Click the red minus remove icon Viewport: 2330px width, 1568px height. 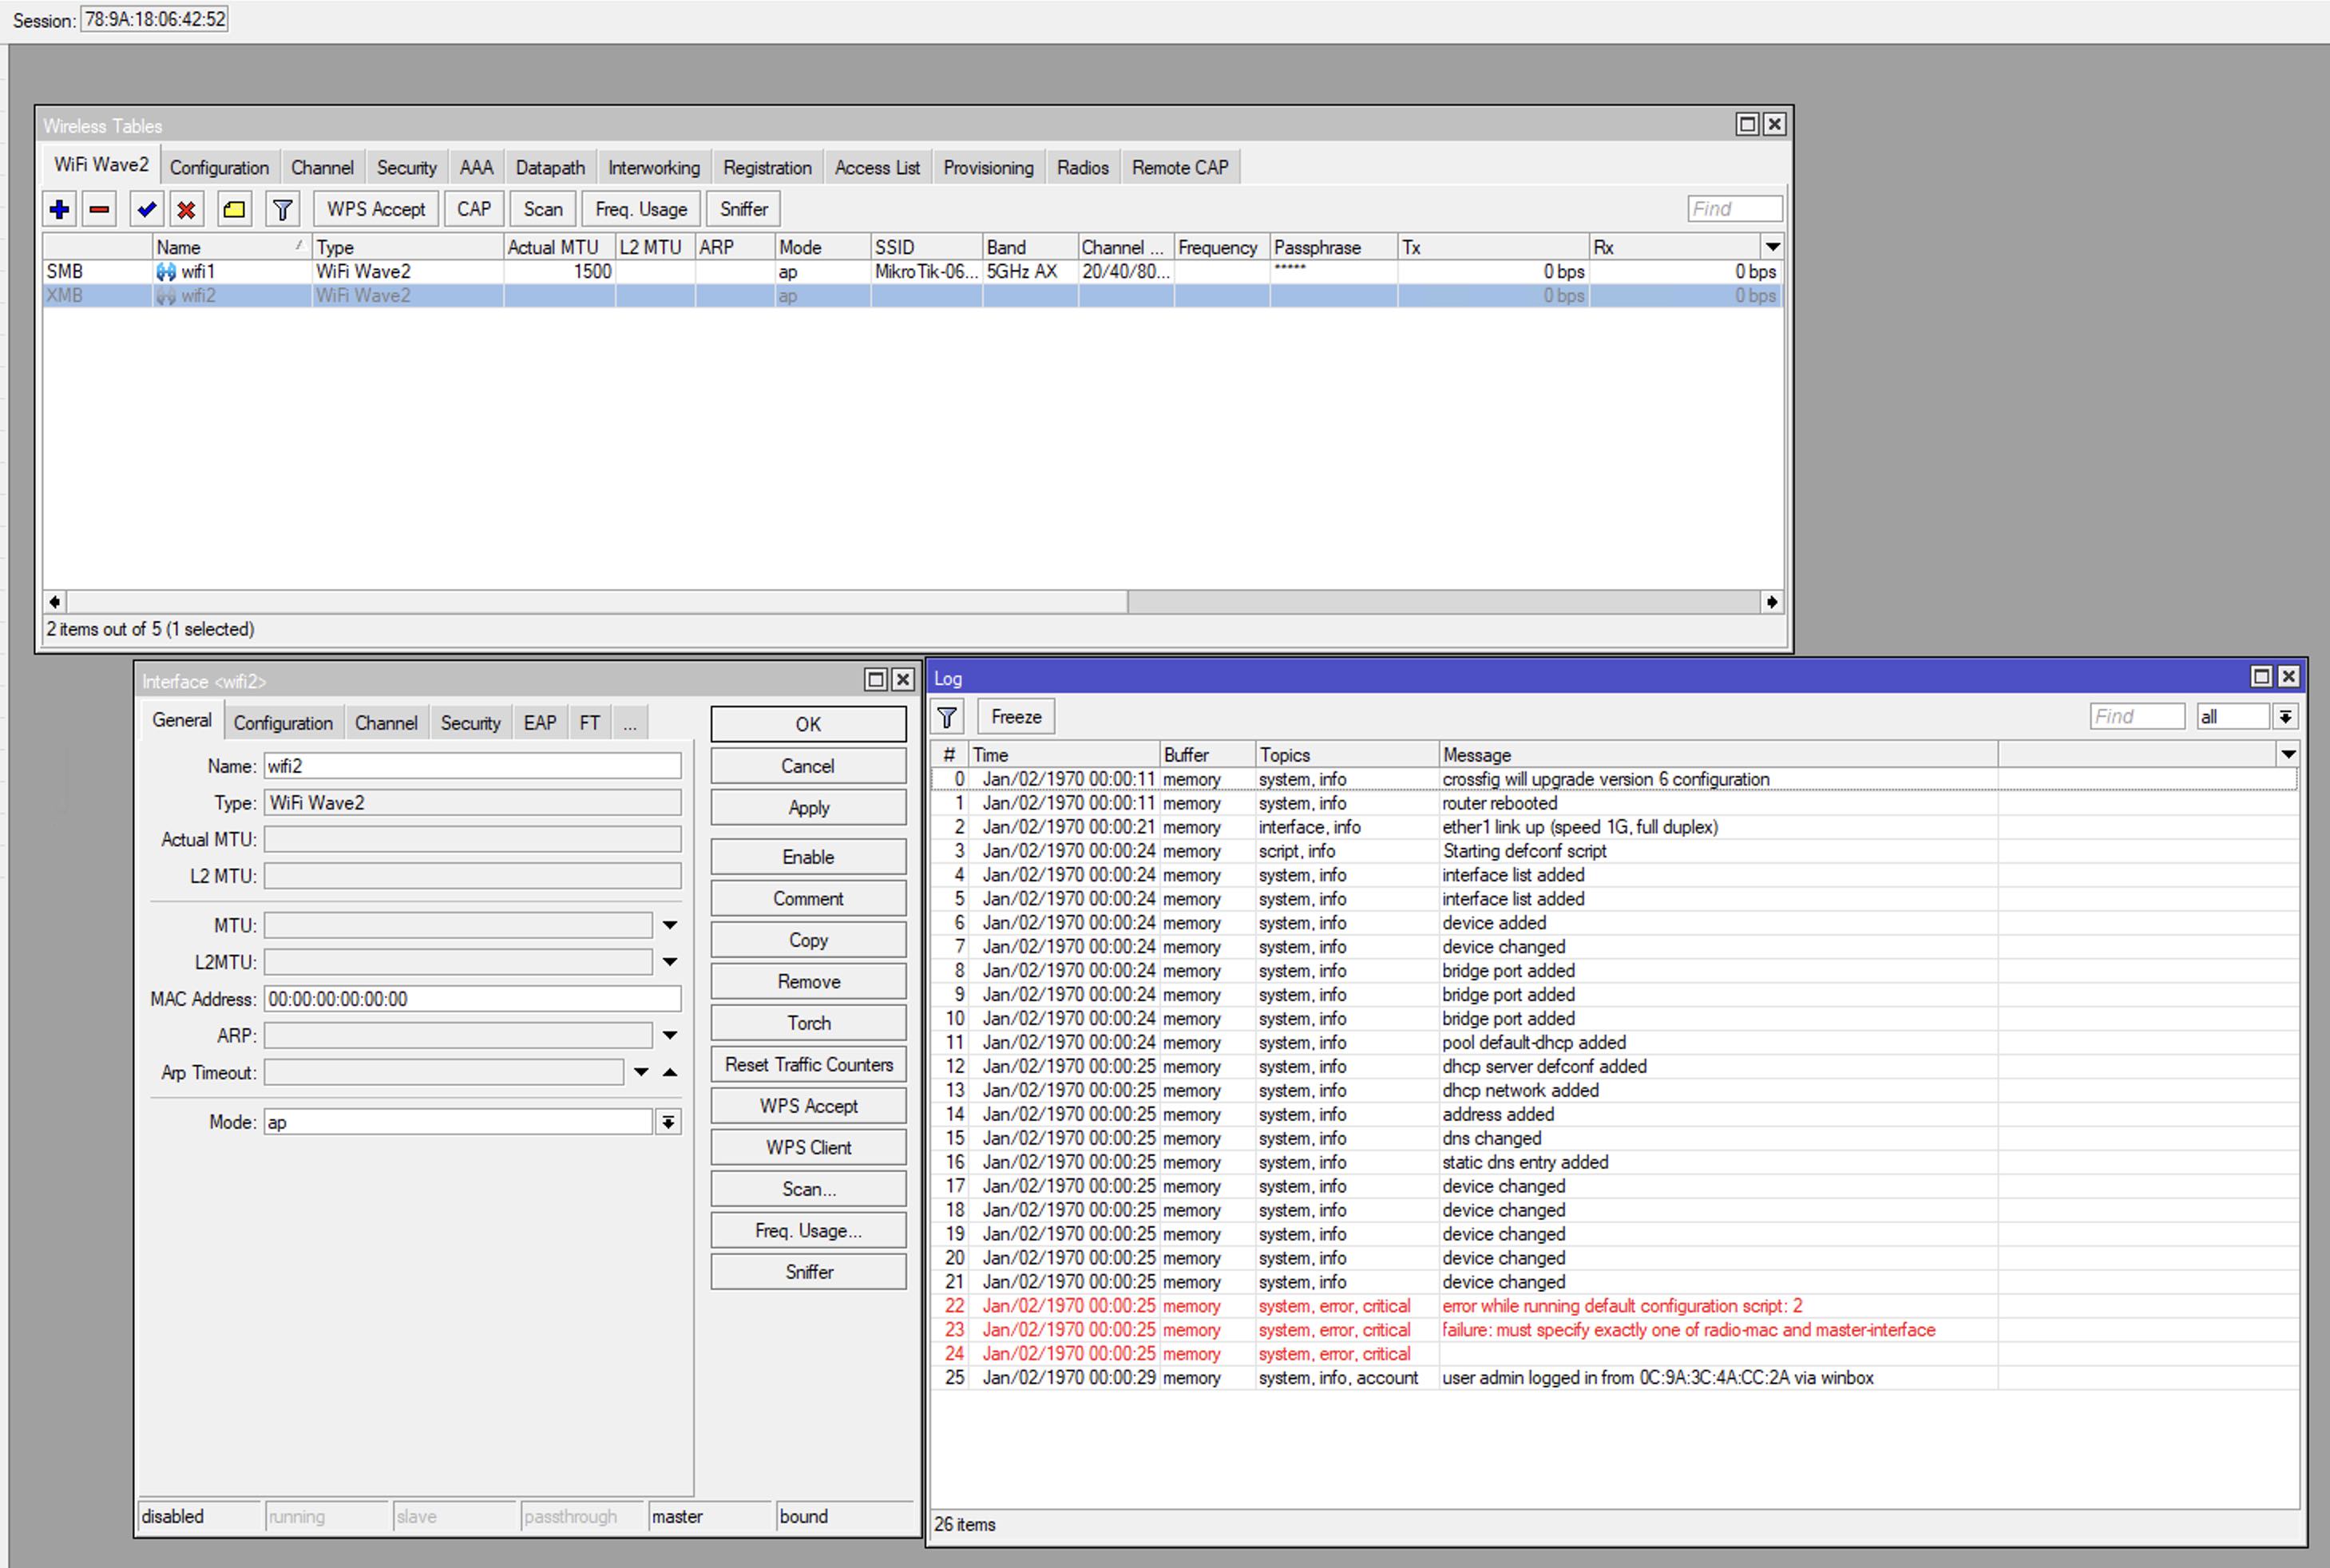click(99, 209)
